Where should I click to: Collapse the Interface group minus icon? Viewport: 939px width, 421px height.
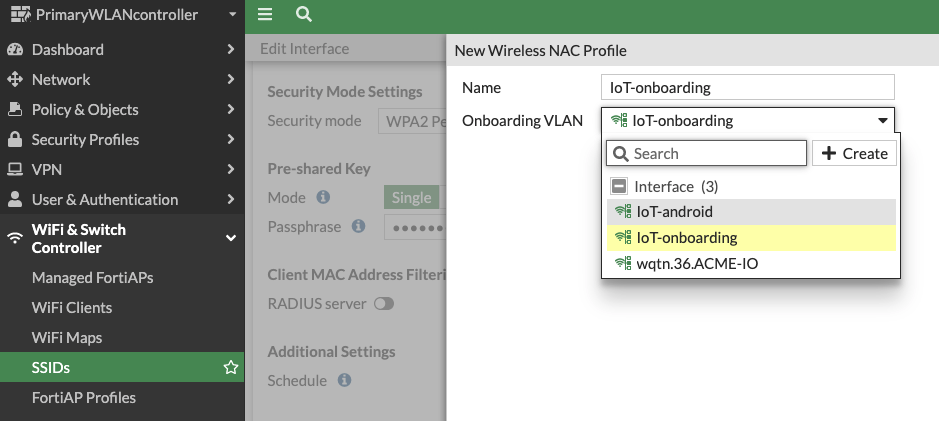619,186
